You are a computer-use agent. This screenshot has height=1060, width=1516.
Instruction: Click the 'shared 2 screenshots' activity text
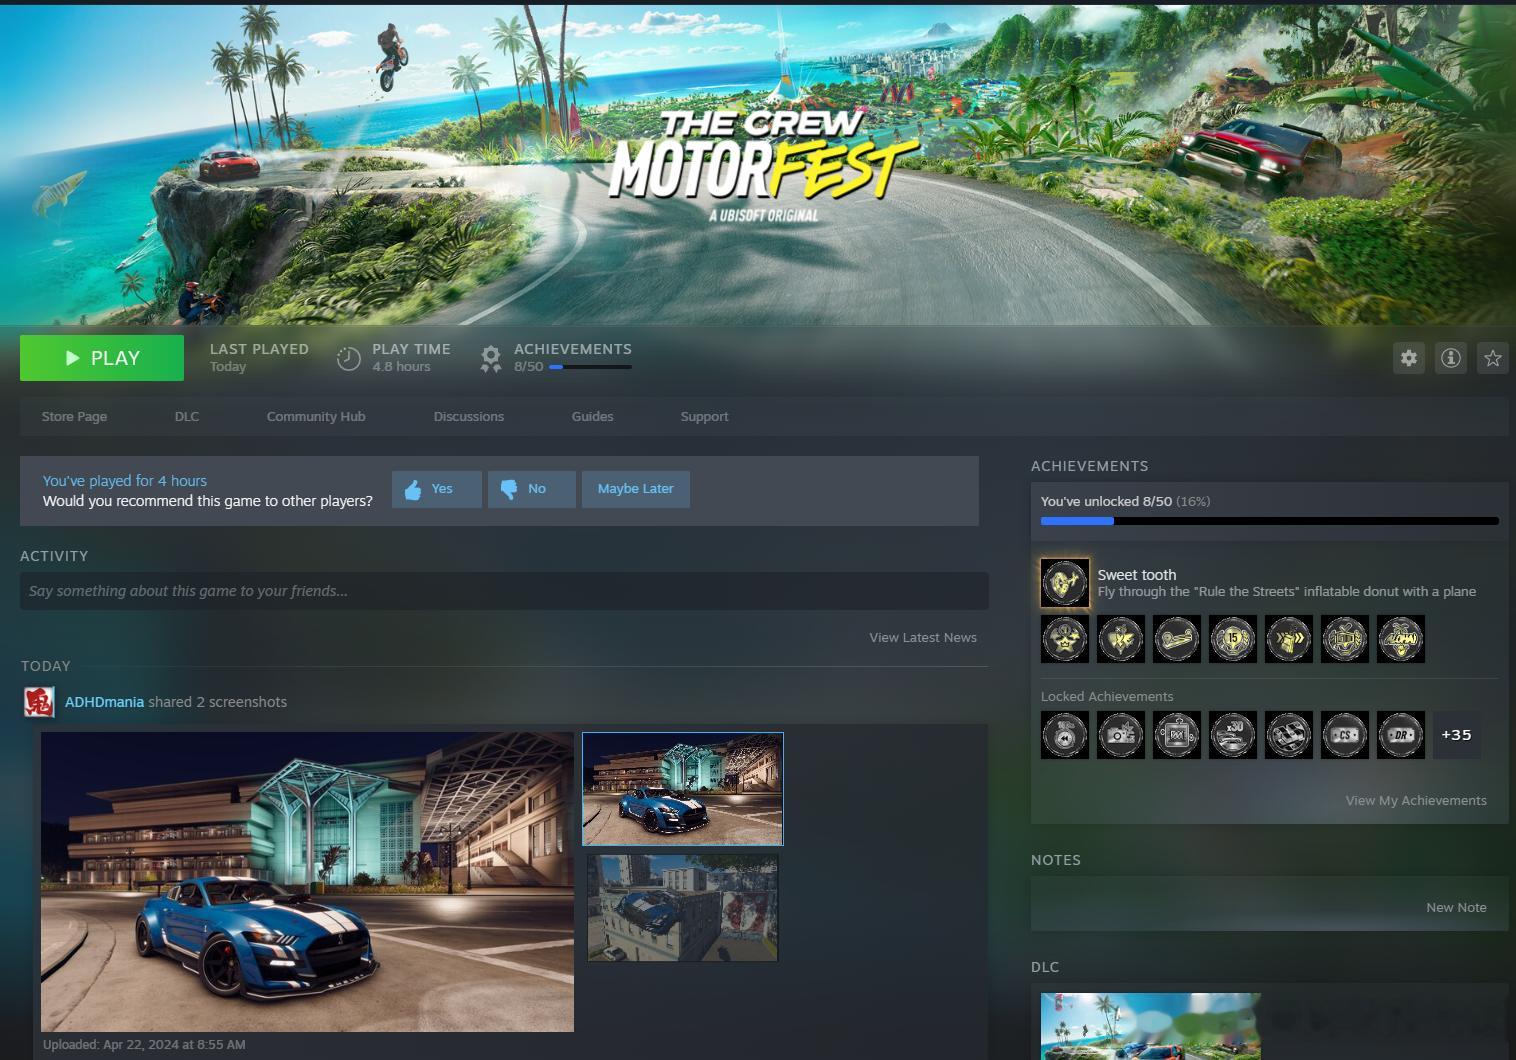[x=218, y=702]
